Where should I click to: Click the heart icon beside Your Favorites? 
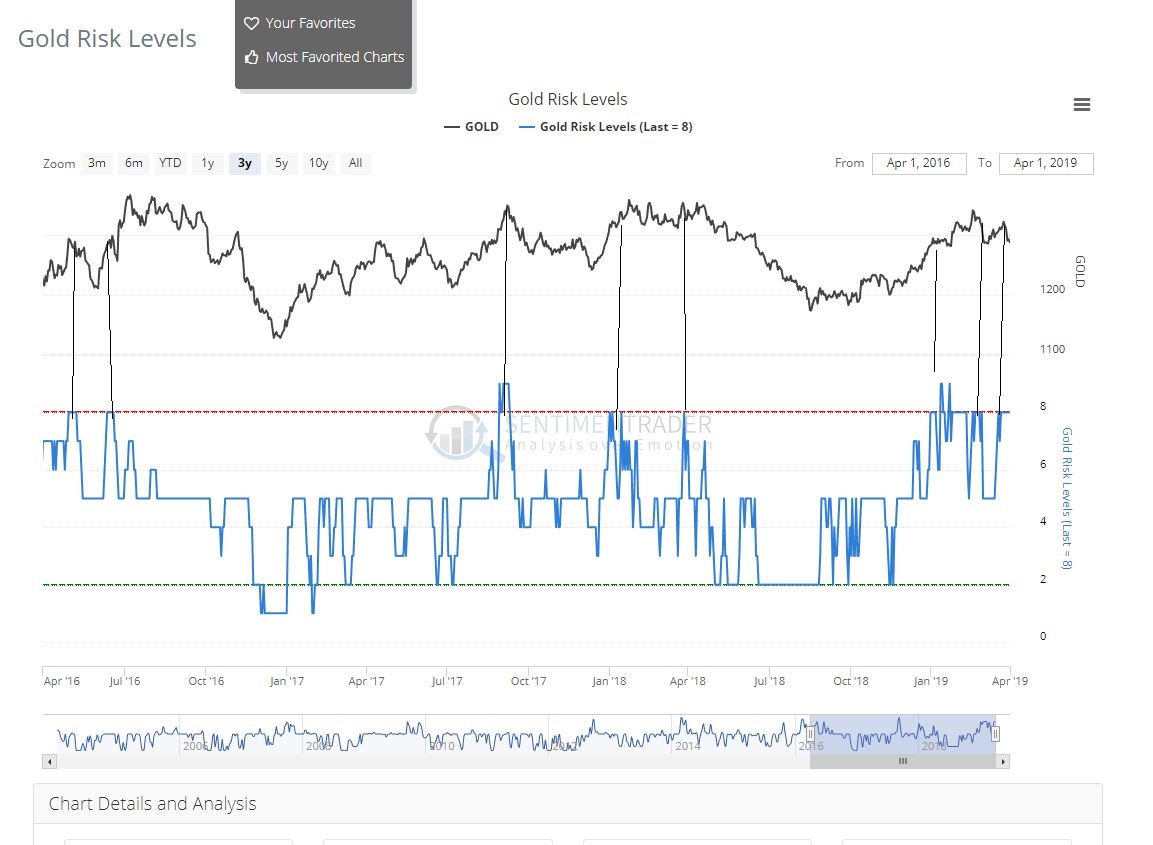point(254,22)
